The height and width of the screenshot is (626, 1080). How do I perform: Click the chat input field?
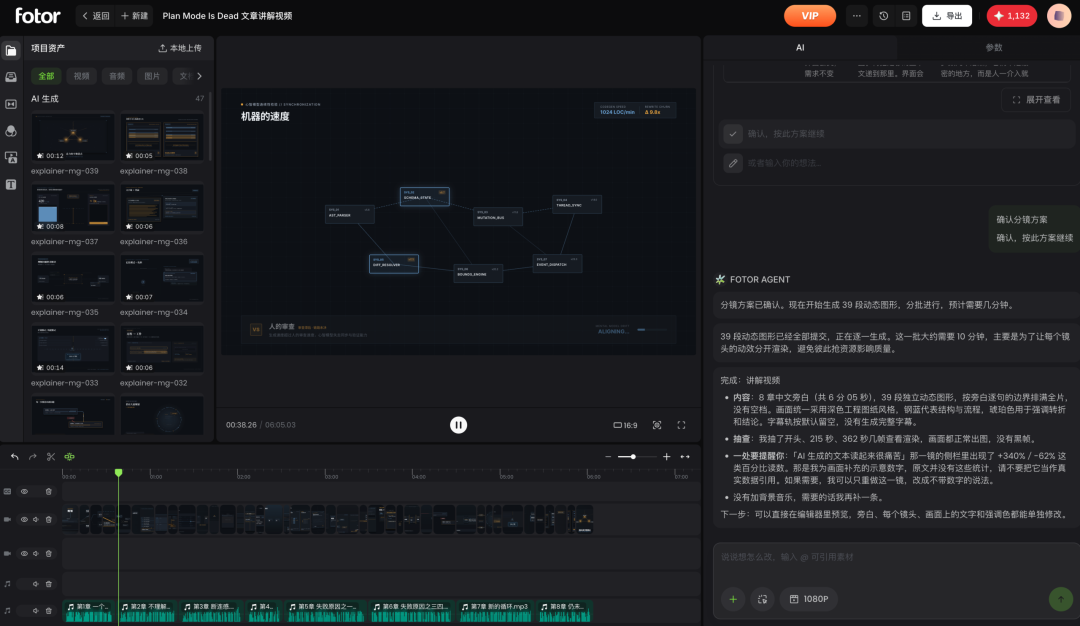point(895,557)
